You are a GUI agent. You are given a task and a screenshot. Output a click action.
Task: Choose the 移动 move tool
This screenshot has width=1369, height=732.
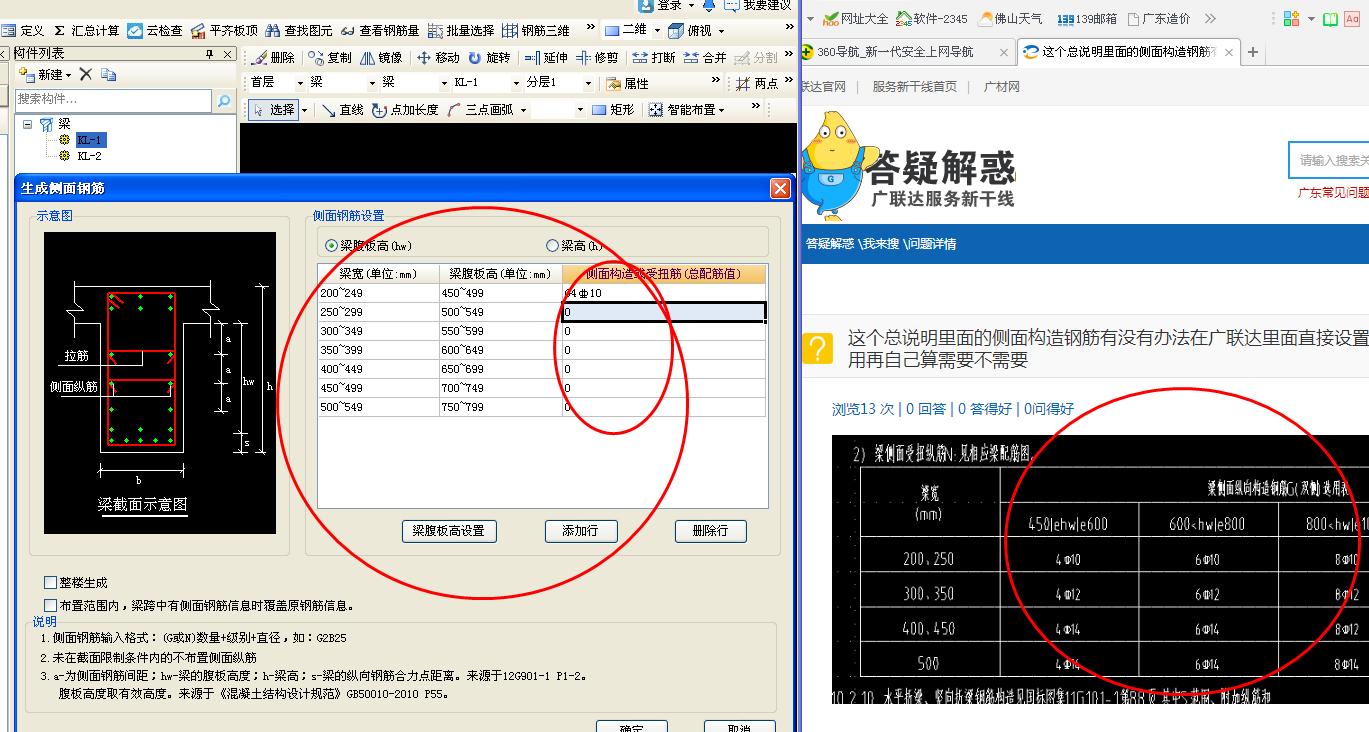tap(438, 58)
